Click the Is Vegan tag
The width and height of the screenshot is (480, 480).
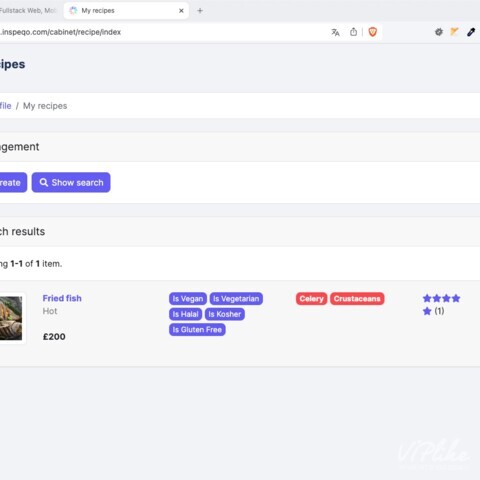pos(188,299)
